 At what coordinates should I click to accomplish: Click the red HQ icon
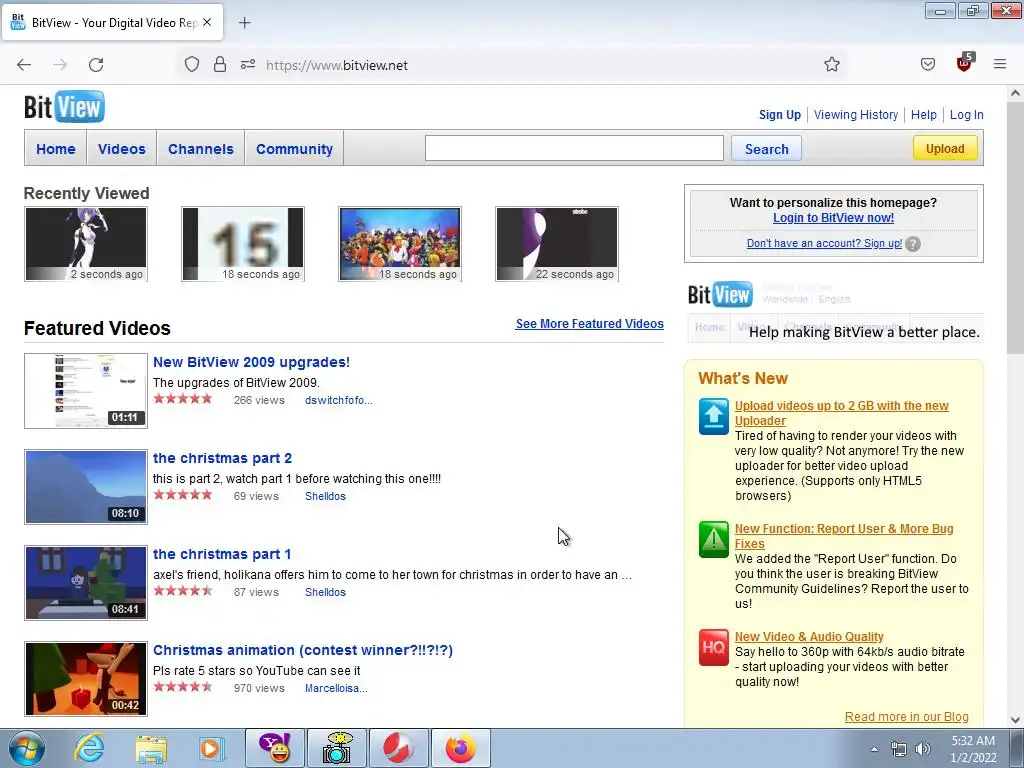713,647
